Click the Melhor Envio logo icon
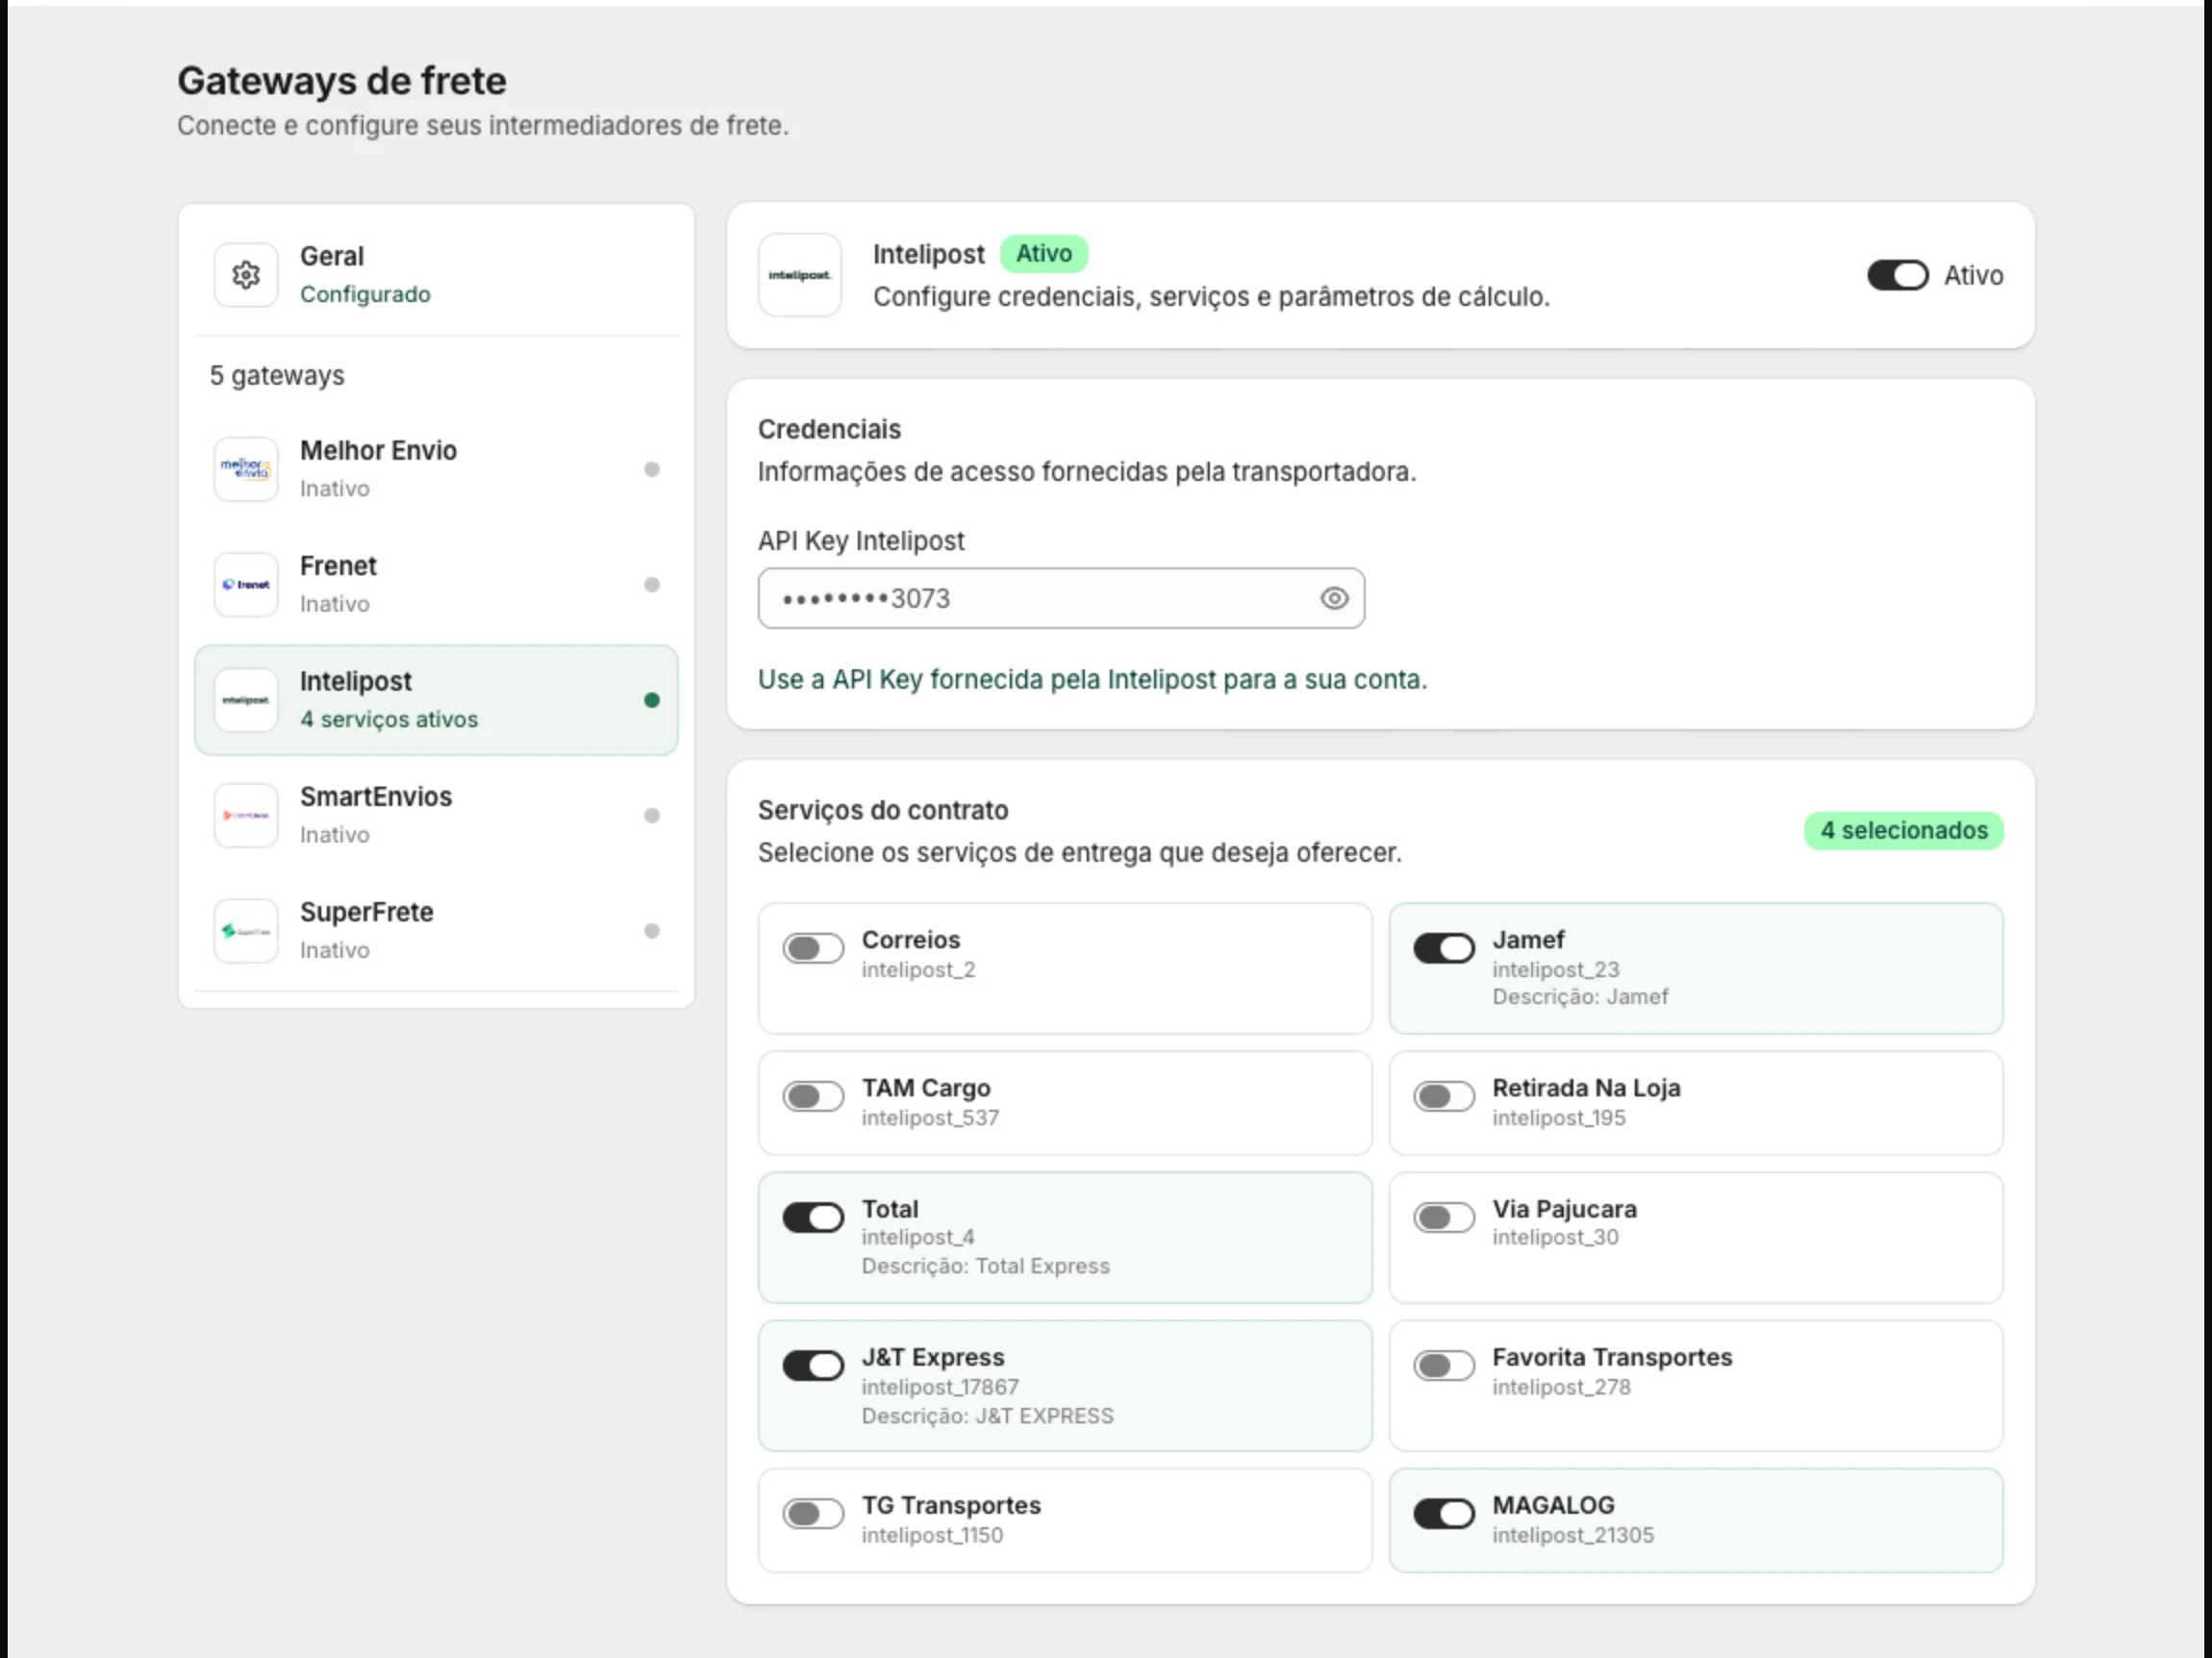The height and width of the screenshot is (1658, 2212). [x=246, y=469]
